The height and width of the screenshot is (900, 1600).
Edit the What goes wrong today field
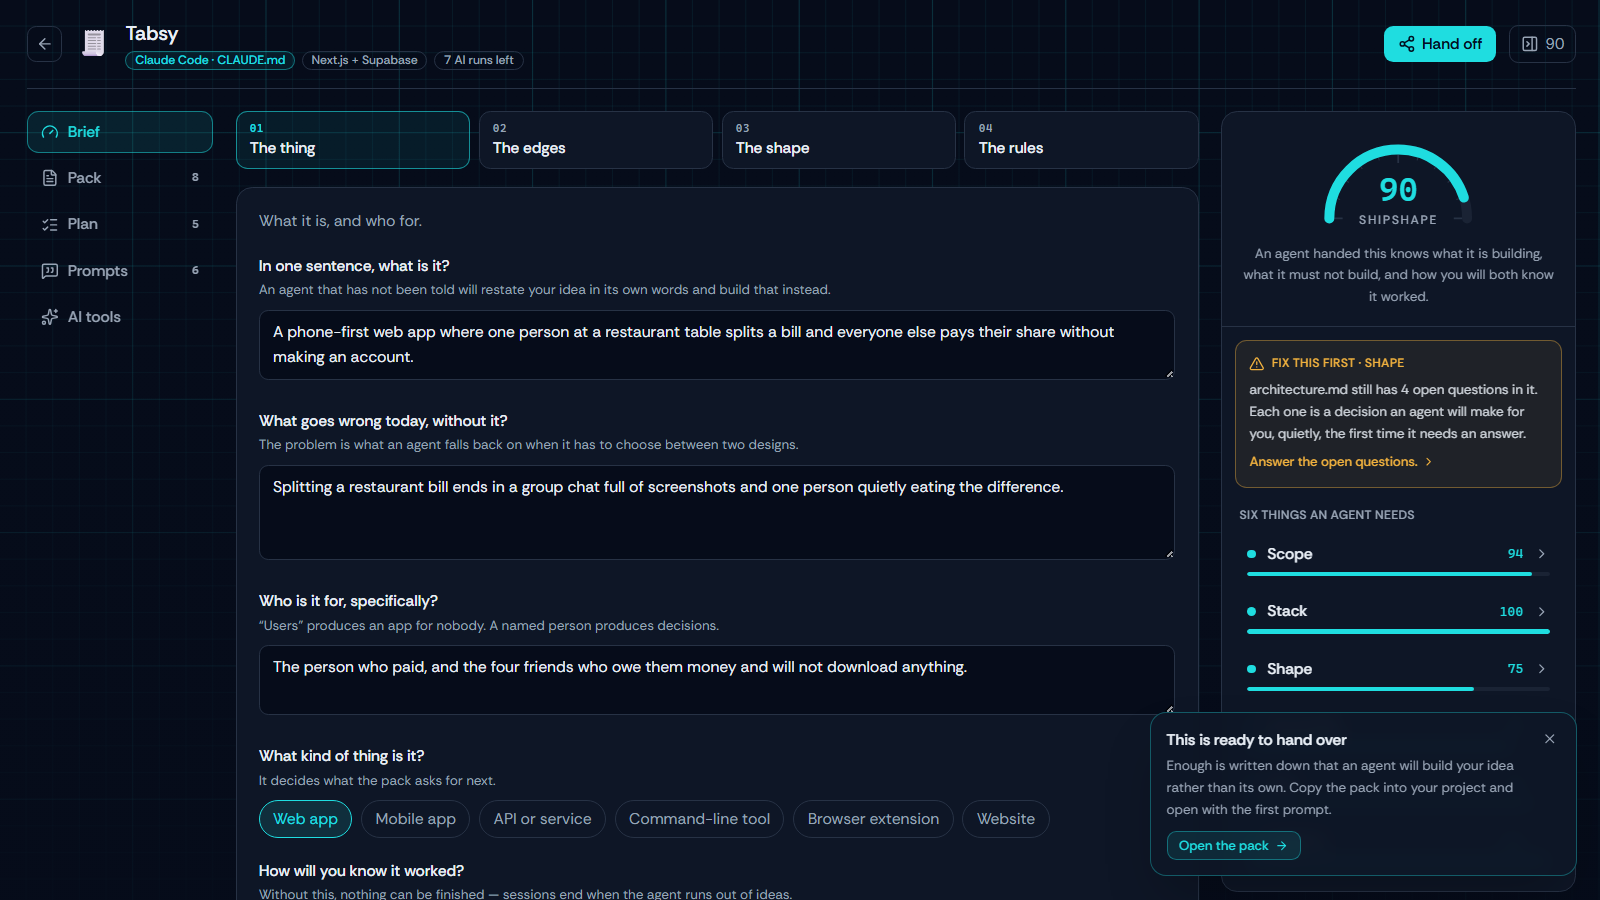[716, 512]
